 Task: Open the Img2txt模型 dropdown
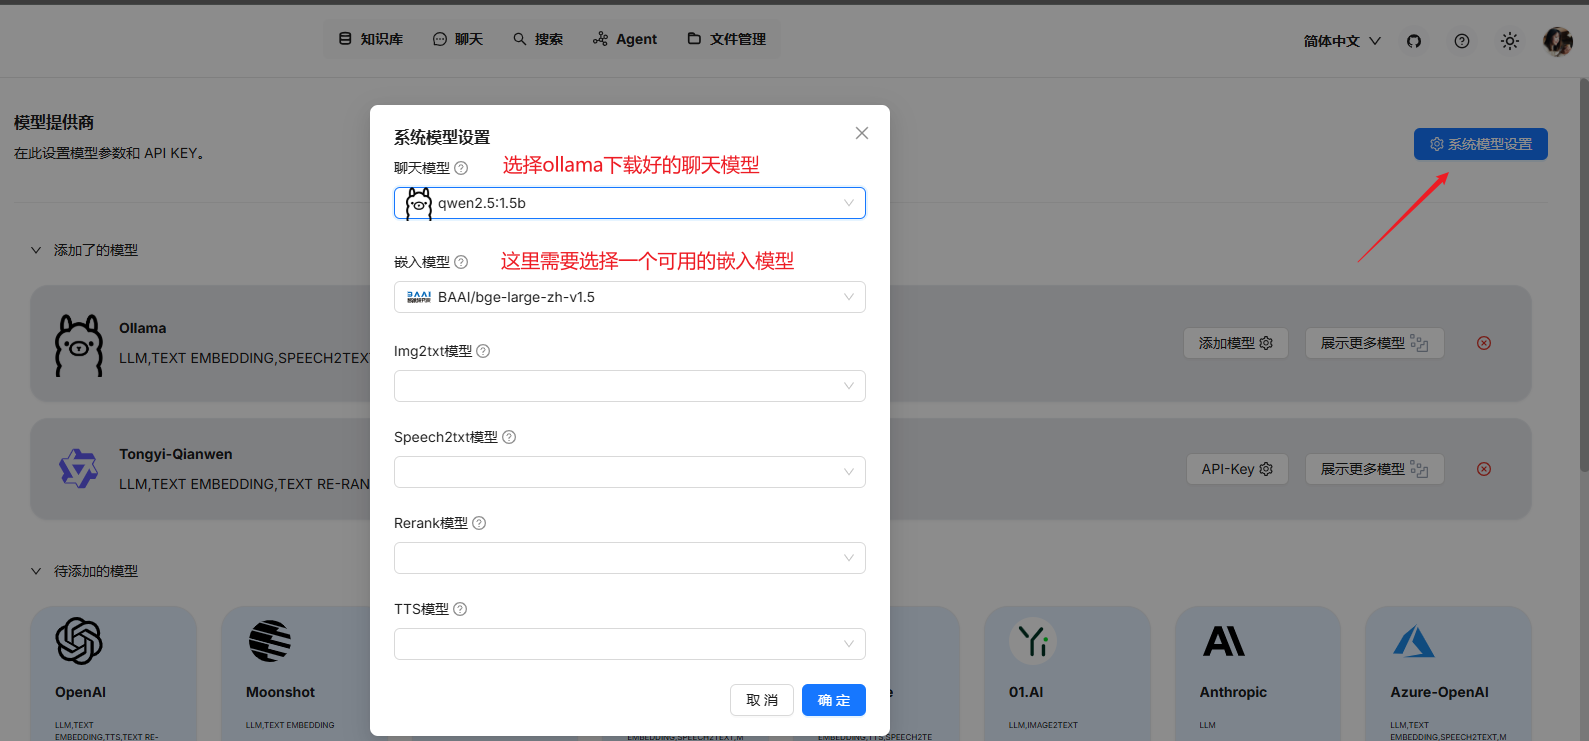630,386
